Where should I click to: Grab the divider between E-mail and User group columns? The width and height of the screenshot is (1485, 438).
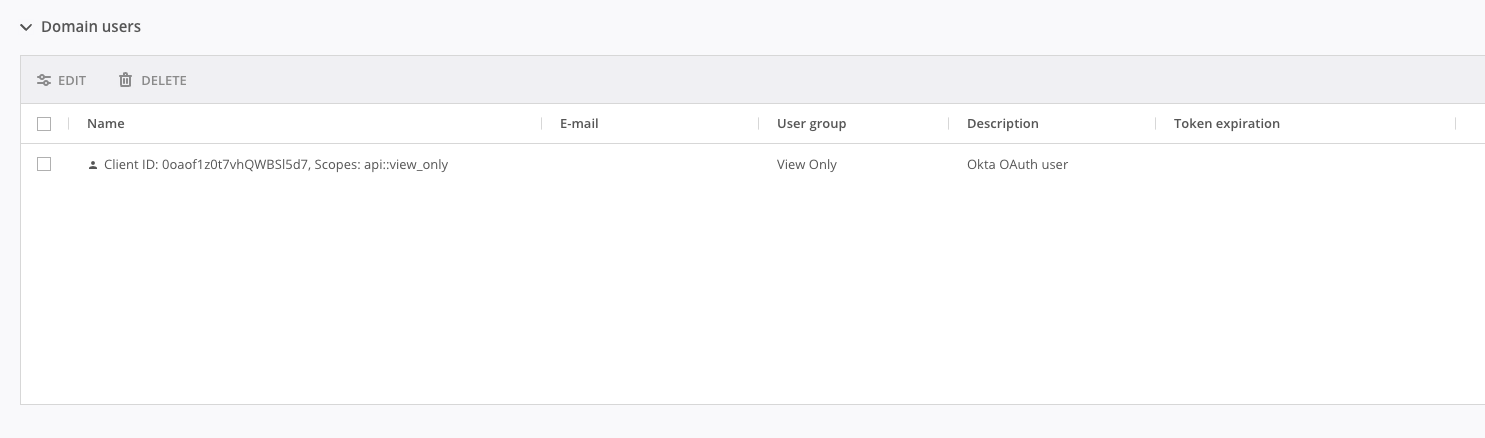(x=759, y=124)
